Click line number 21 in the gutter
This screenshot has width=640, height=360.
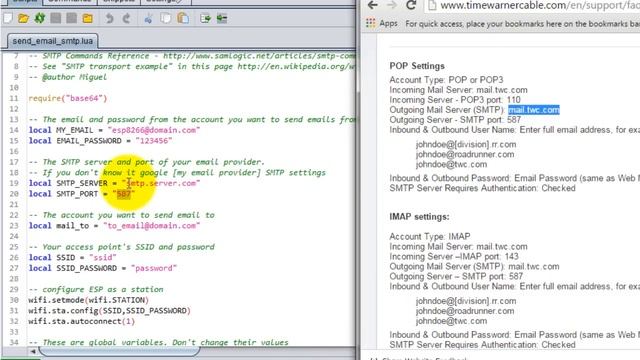click(x=14, y=204)
